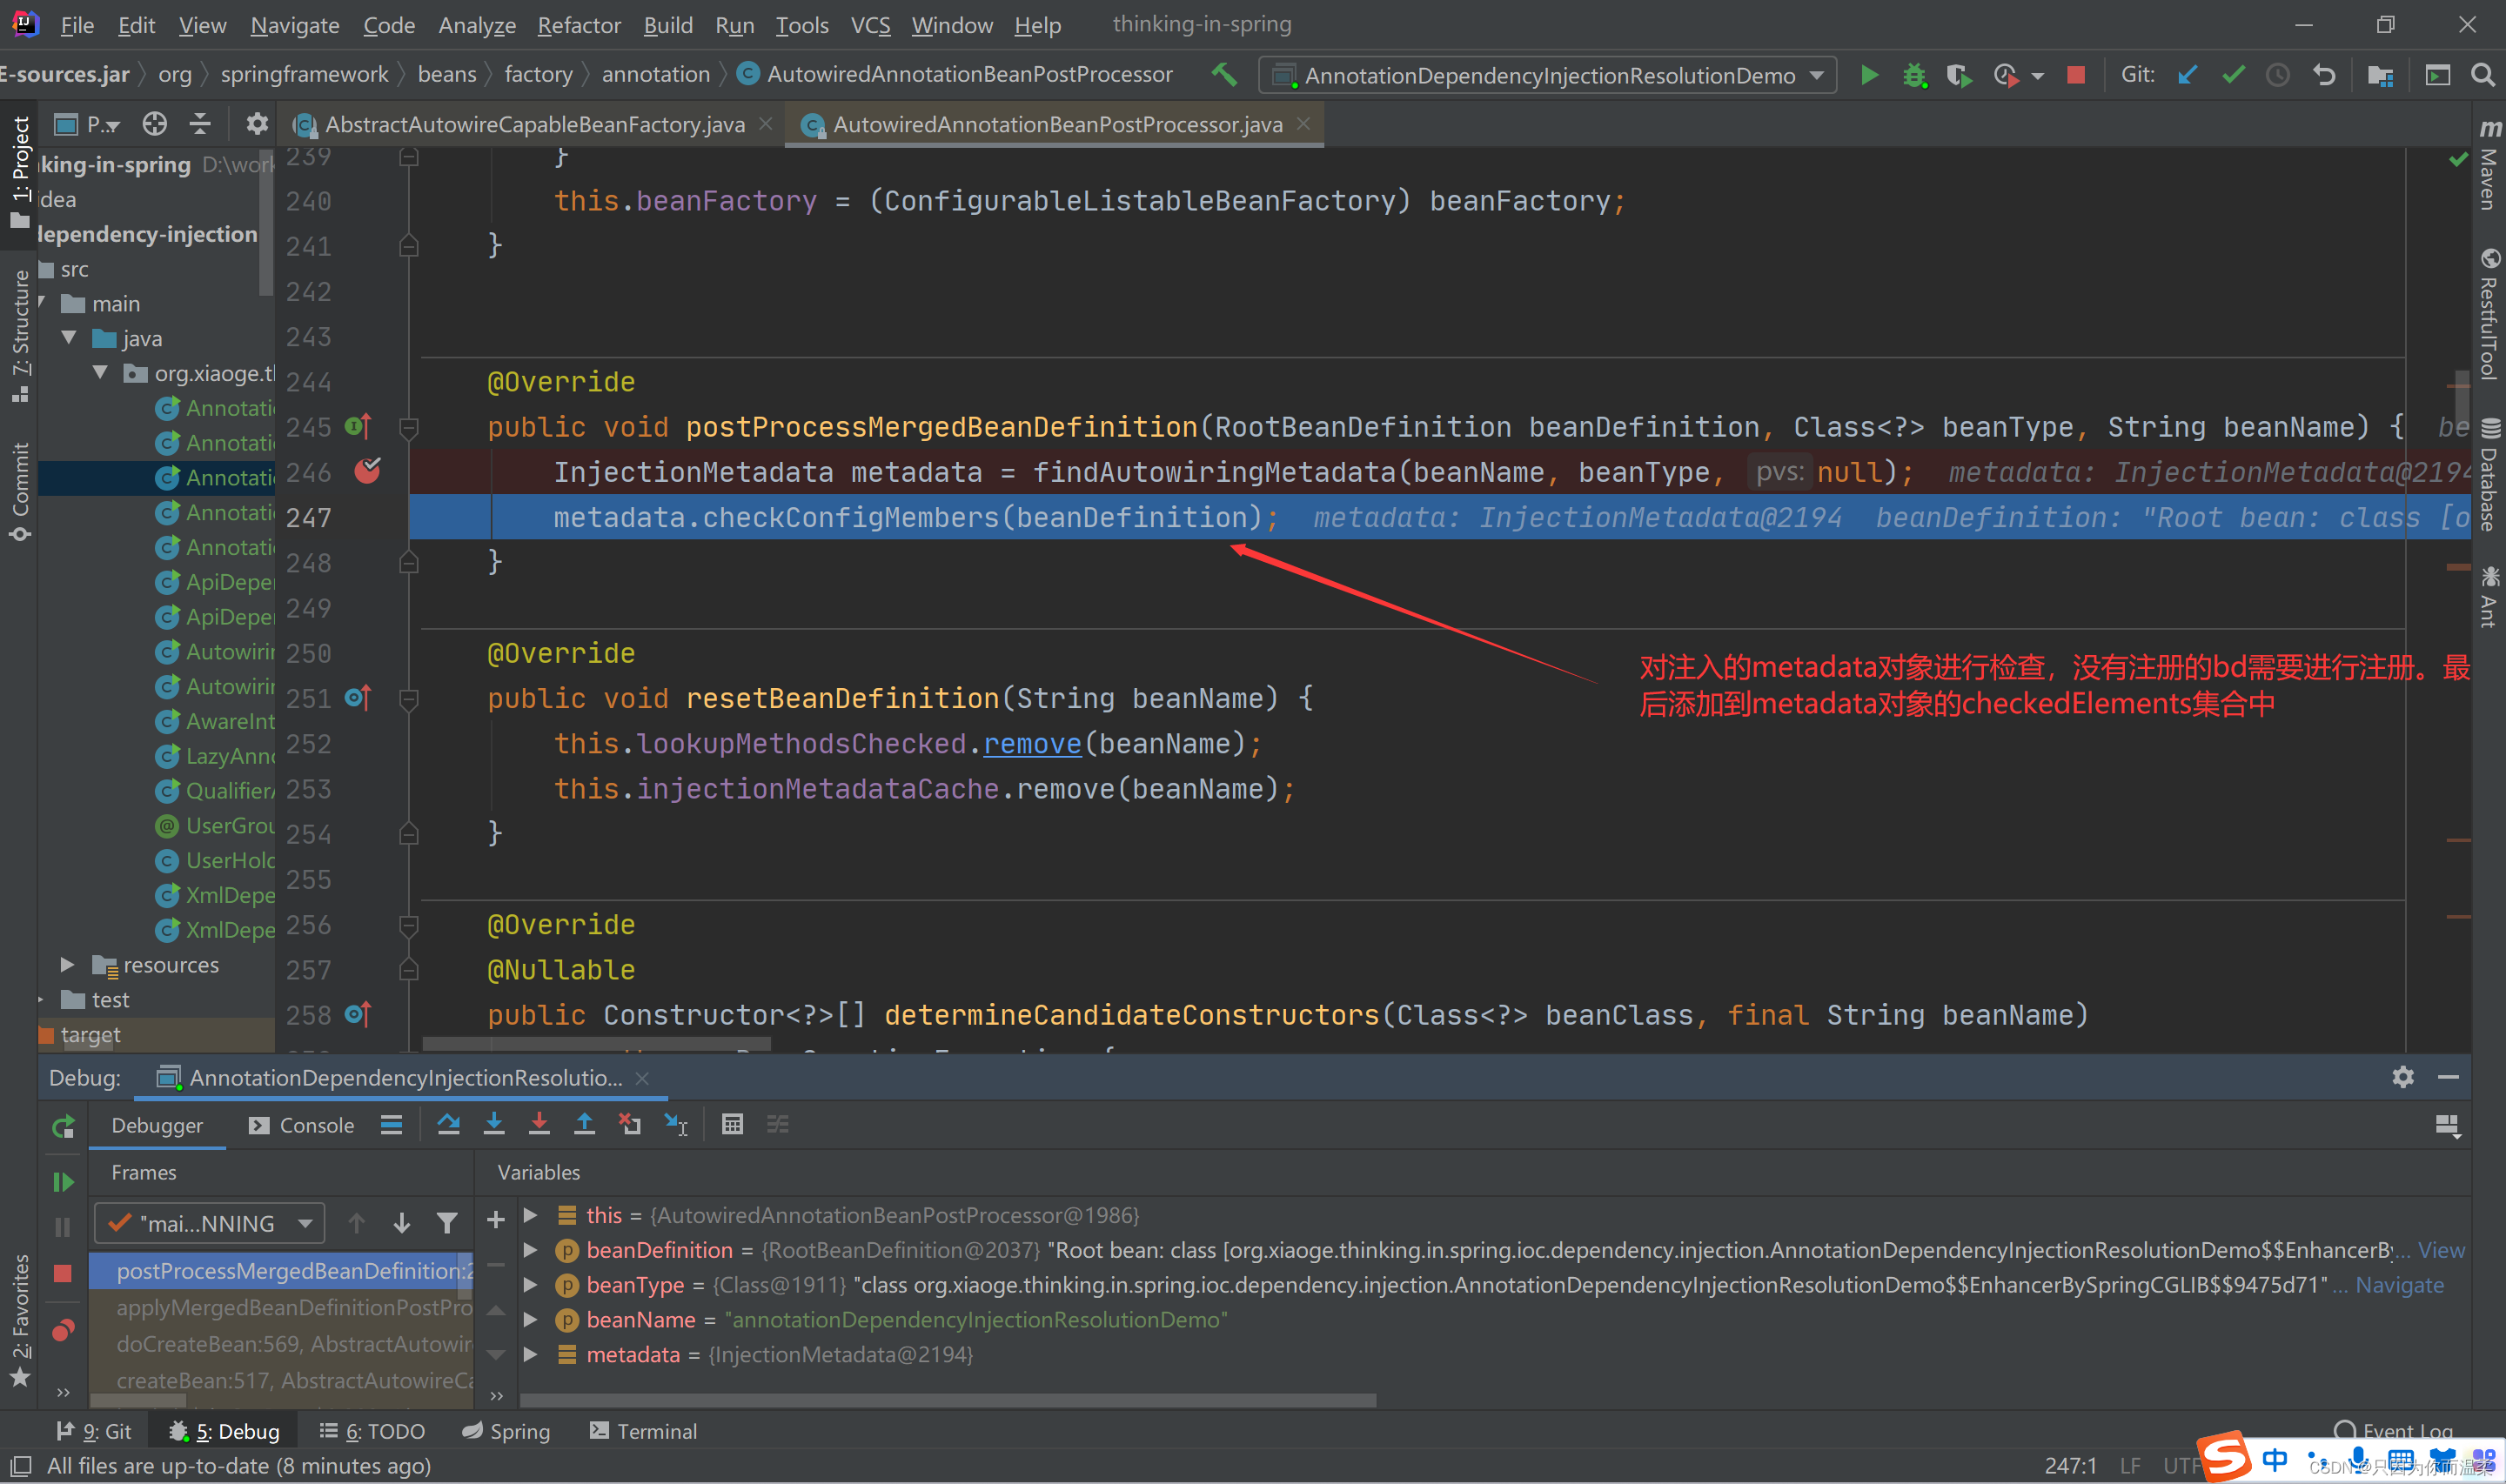Expand the metadata variable node
Screen dimensions: 2506x1484
pyautogui.click(x=531, y=1354)
